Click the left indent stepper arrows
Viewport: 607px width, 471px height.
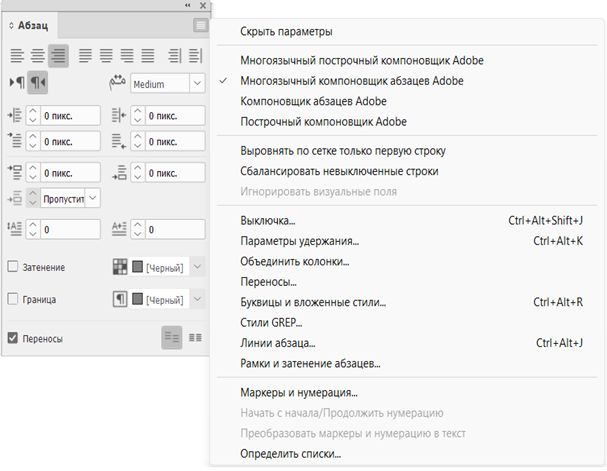click(33, 115)
